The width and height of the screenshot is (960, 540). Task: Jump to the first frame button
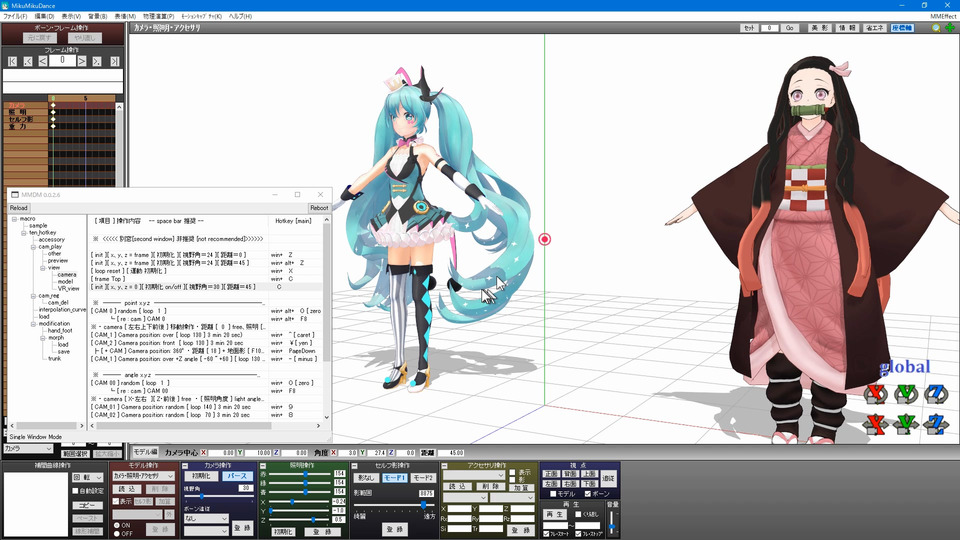12,61
